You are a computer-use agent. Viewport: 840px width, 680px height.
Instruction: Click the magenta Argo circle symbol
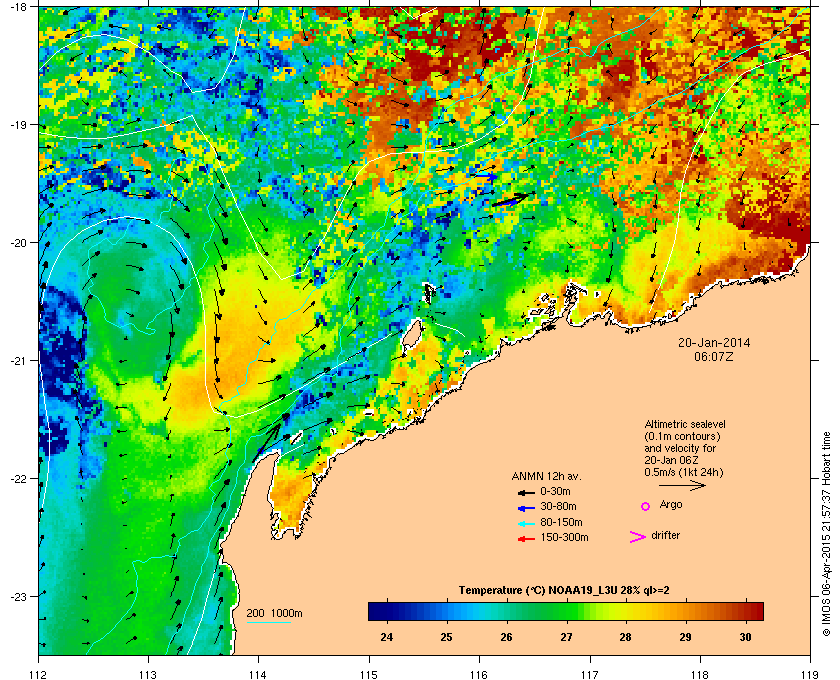click(646, 506)
